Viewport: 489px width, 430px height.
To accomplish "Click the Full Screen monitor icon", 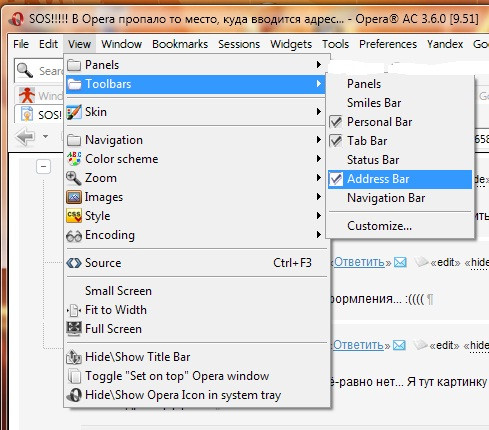I will 74,329.
